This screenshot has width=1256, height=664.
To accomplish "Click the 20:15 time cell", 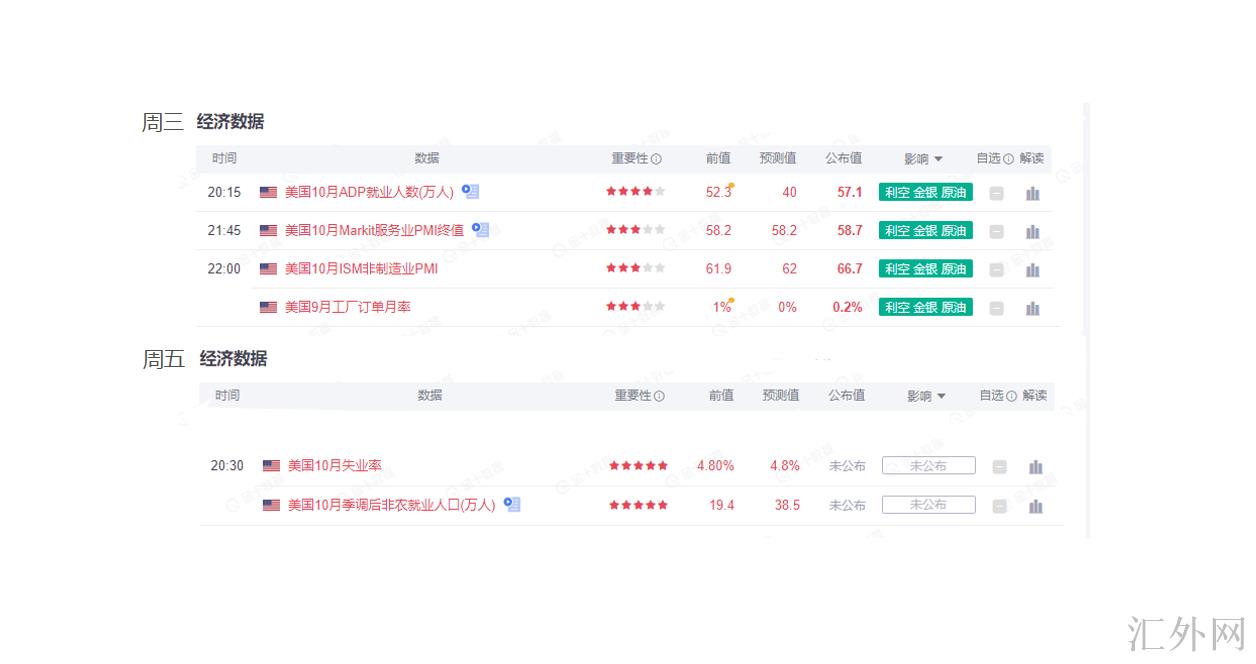I will 224,192.
